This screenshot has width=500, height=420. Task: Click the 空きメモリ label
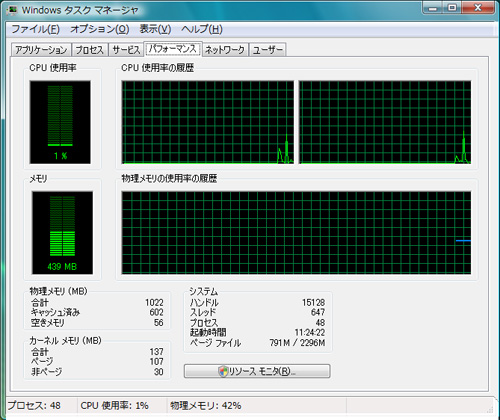click(x=48, y=323)
